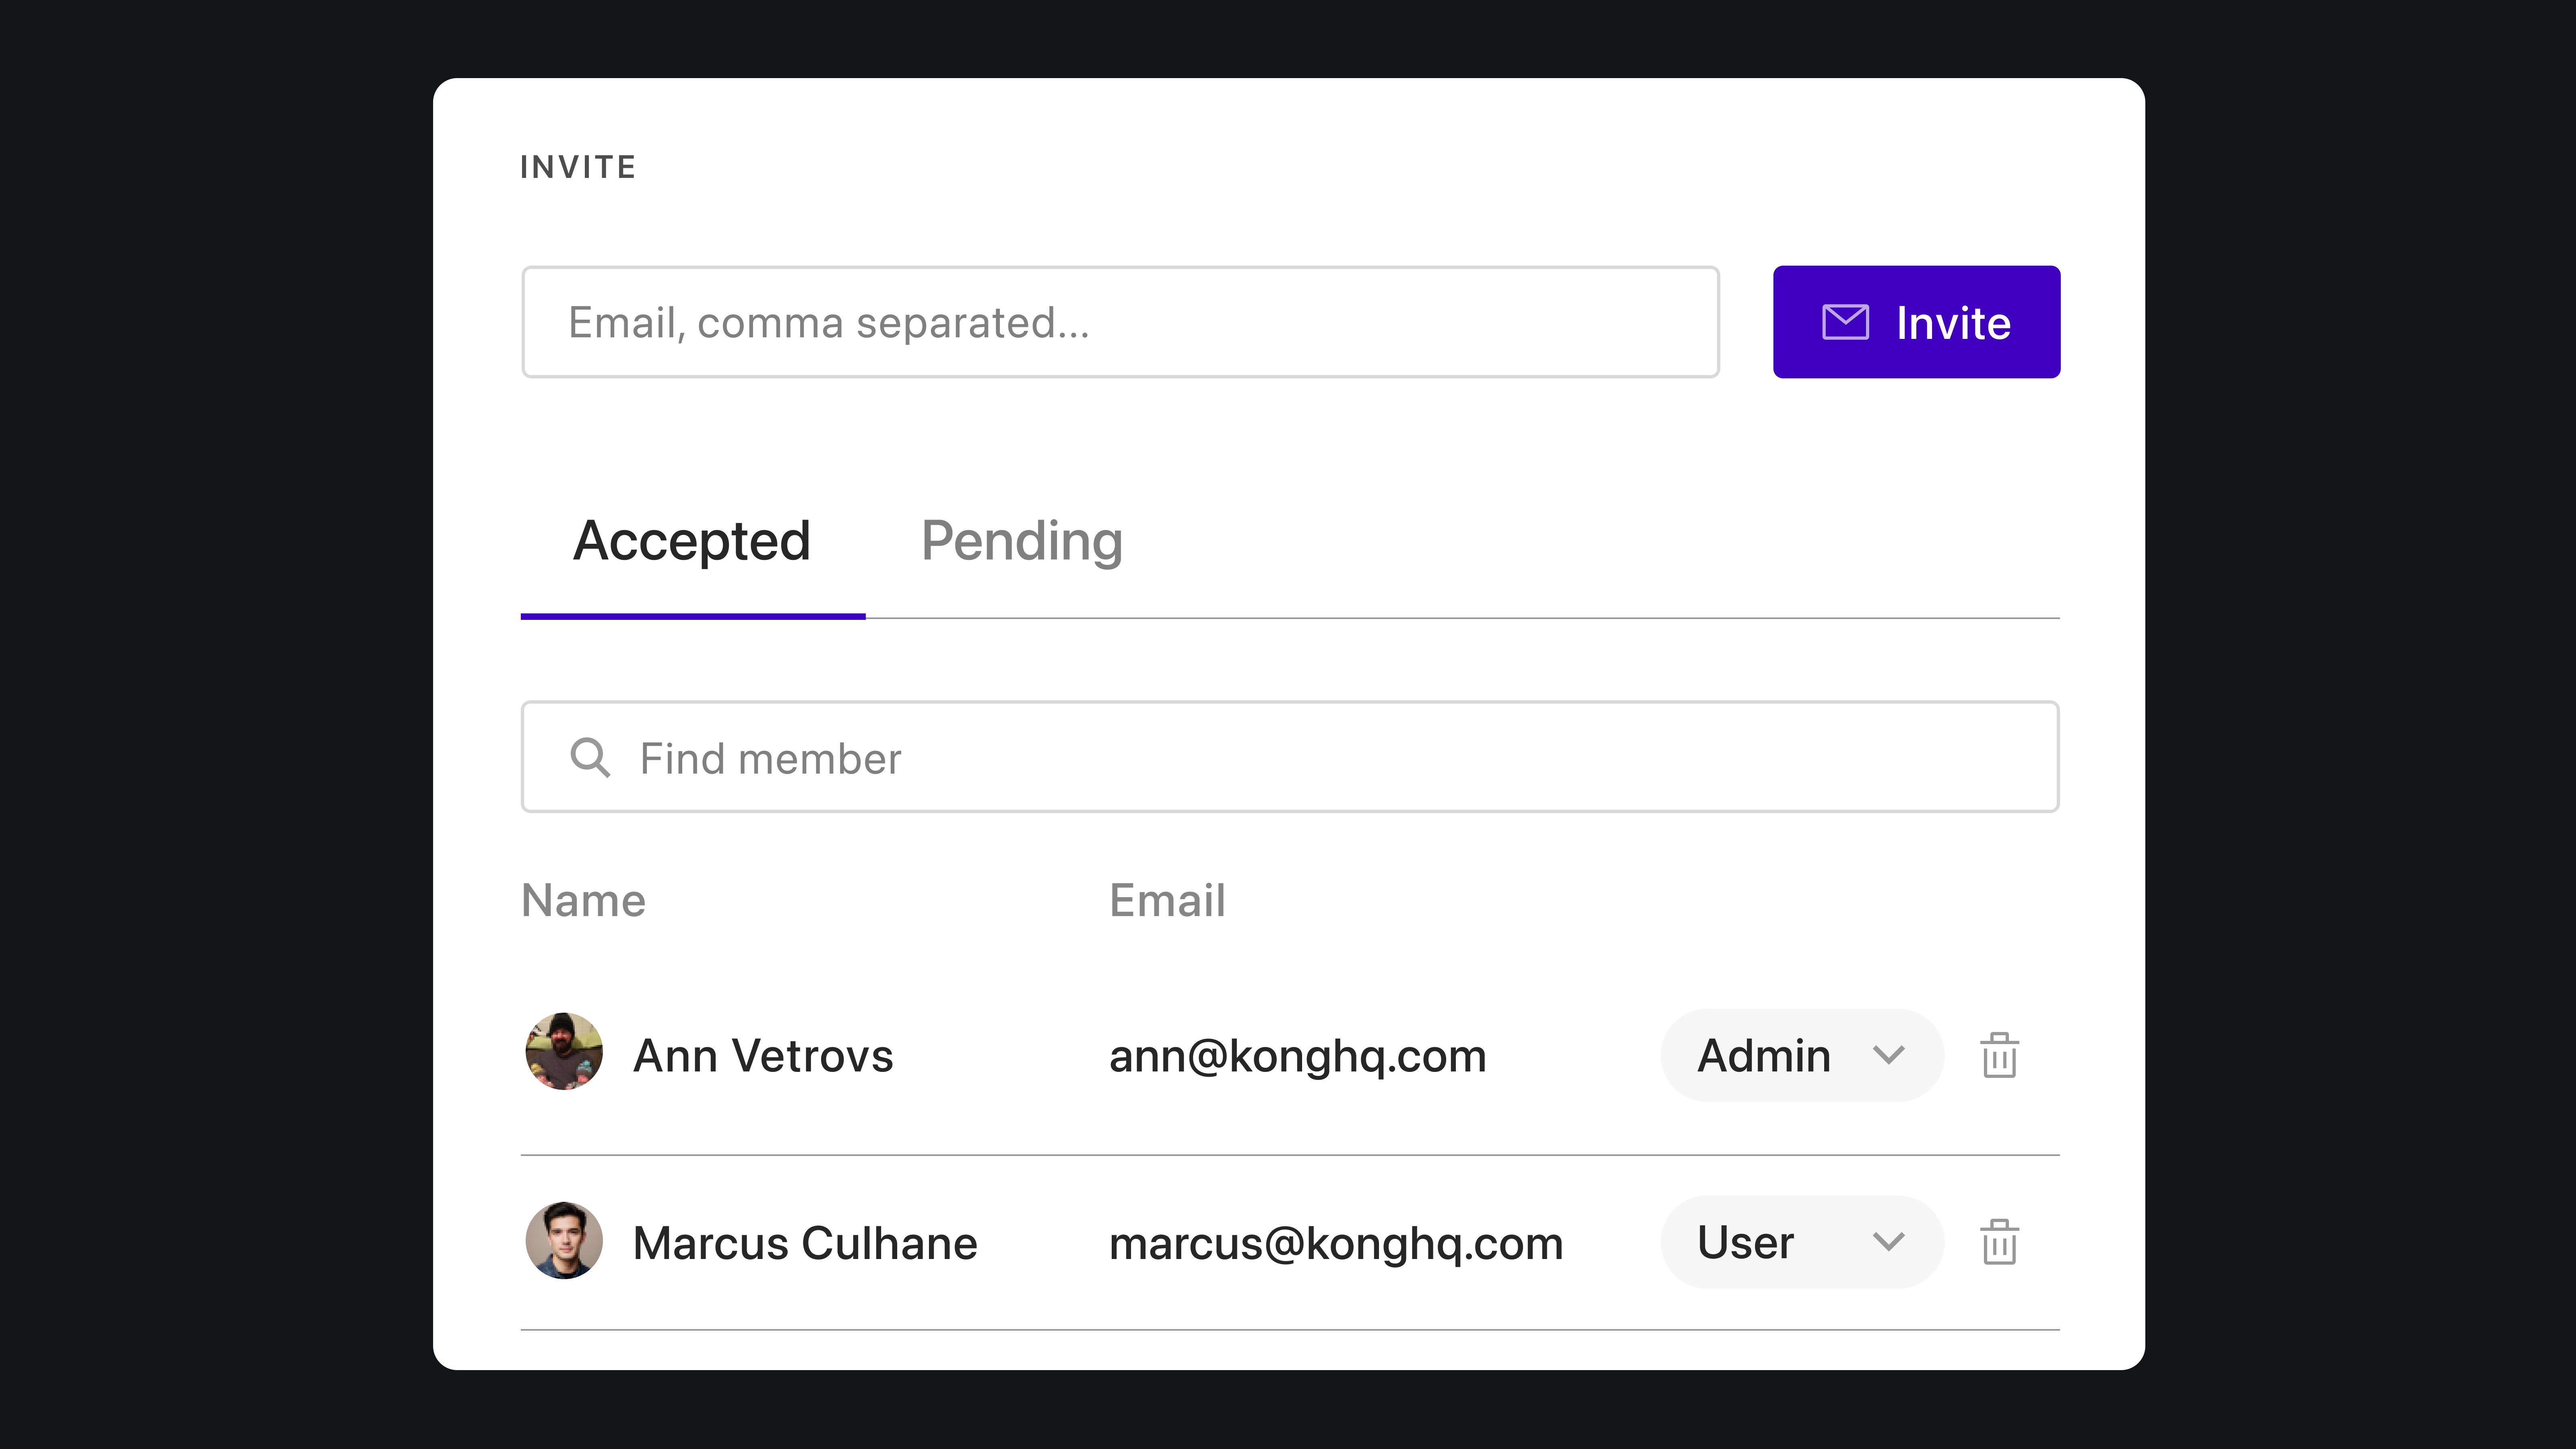Delete Ann Vetrovs with trash icon

1999,1055
